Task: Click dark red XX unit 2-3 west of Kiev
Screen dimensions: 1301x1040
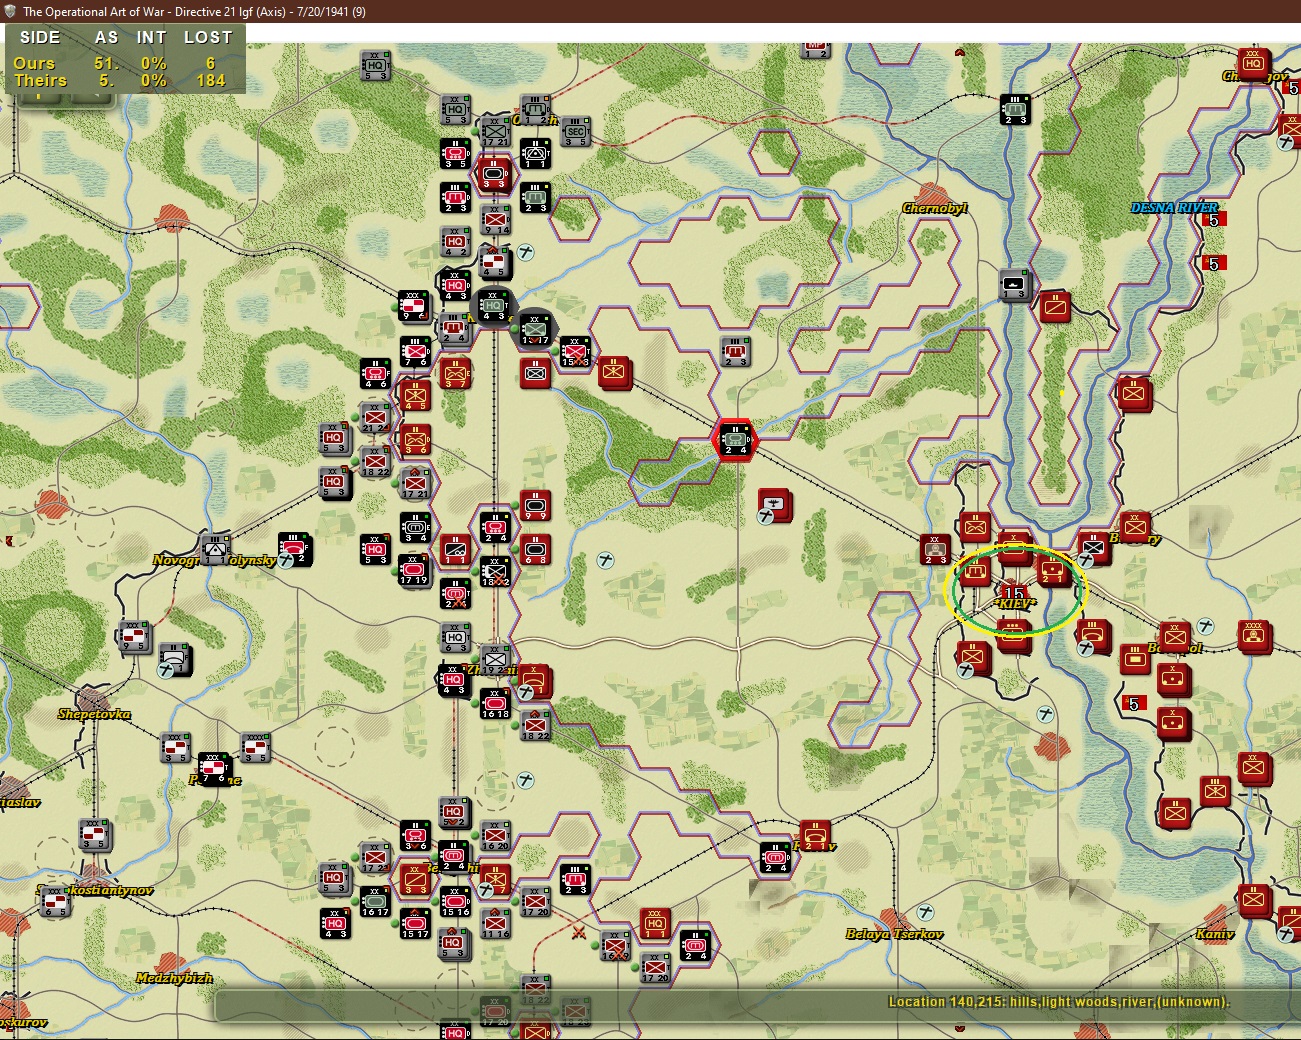Action: click(x=935, y=549)
